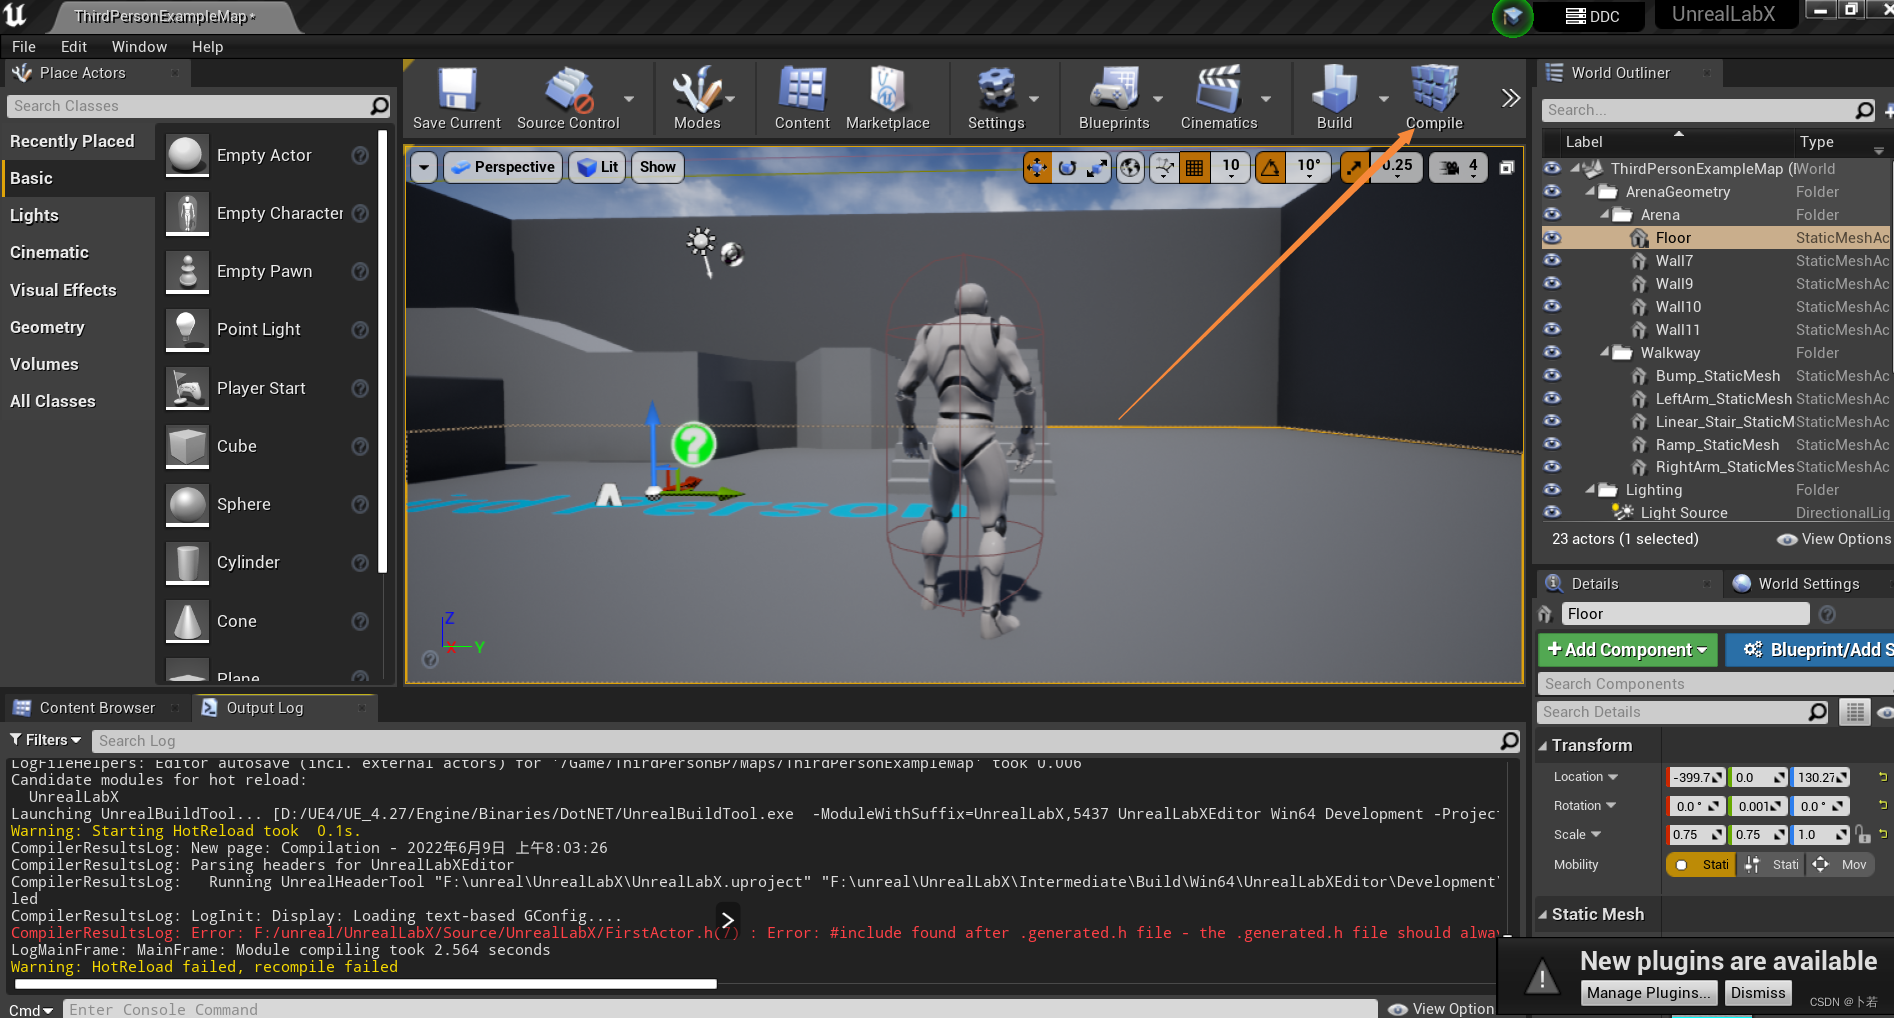Click the Add Component button
The width and height of the screenshot is (1894, 1018).
pyautogui.click(x=1627, y=650)
